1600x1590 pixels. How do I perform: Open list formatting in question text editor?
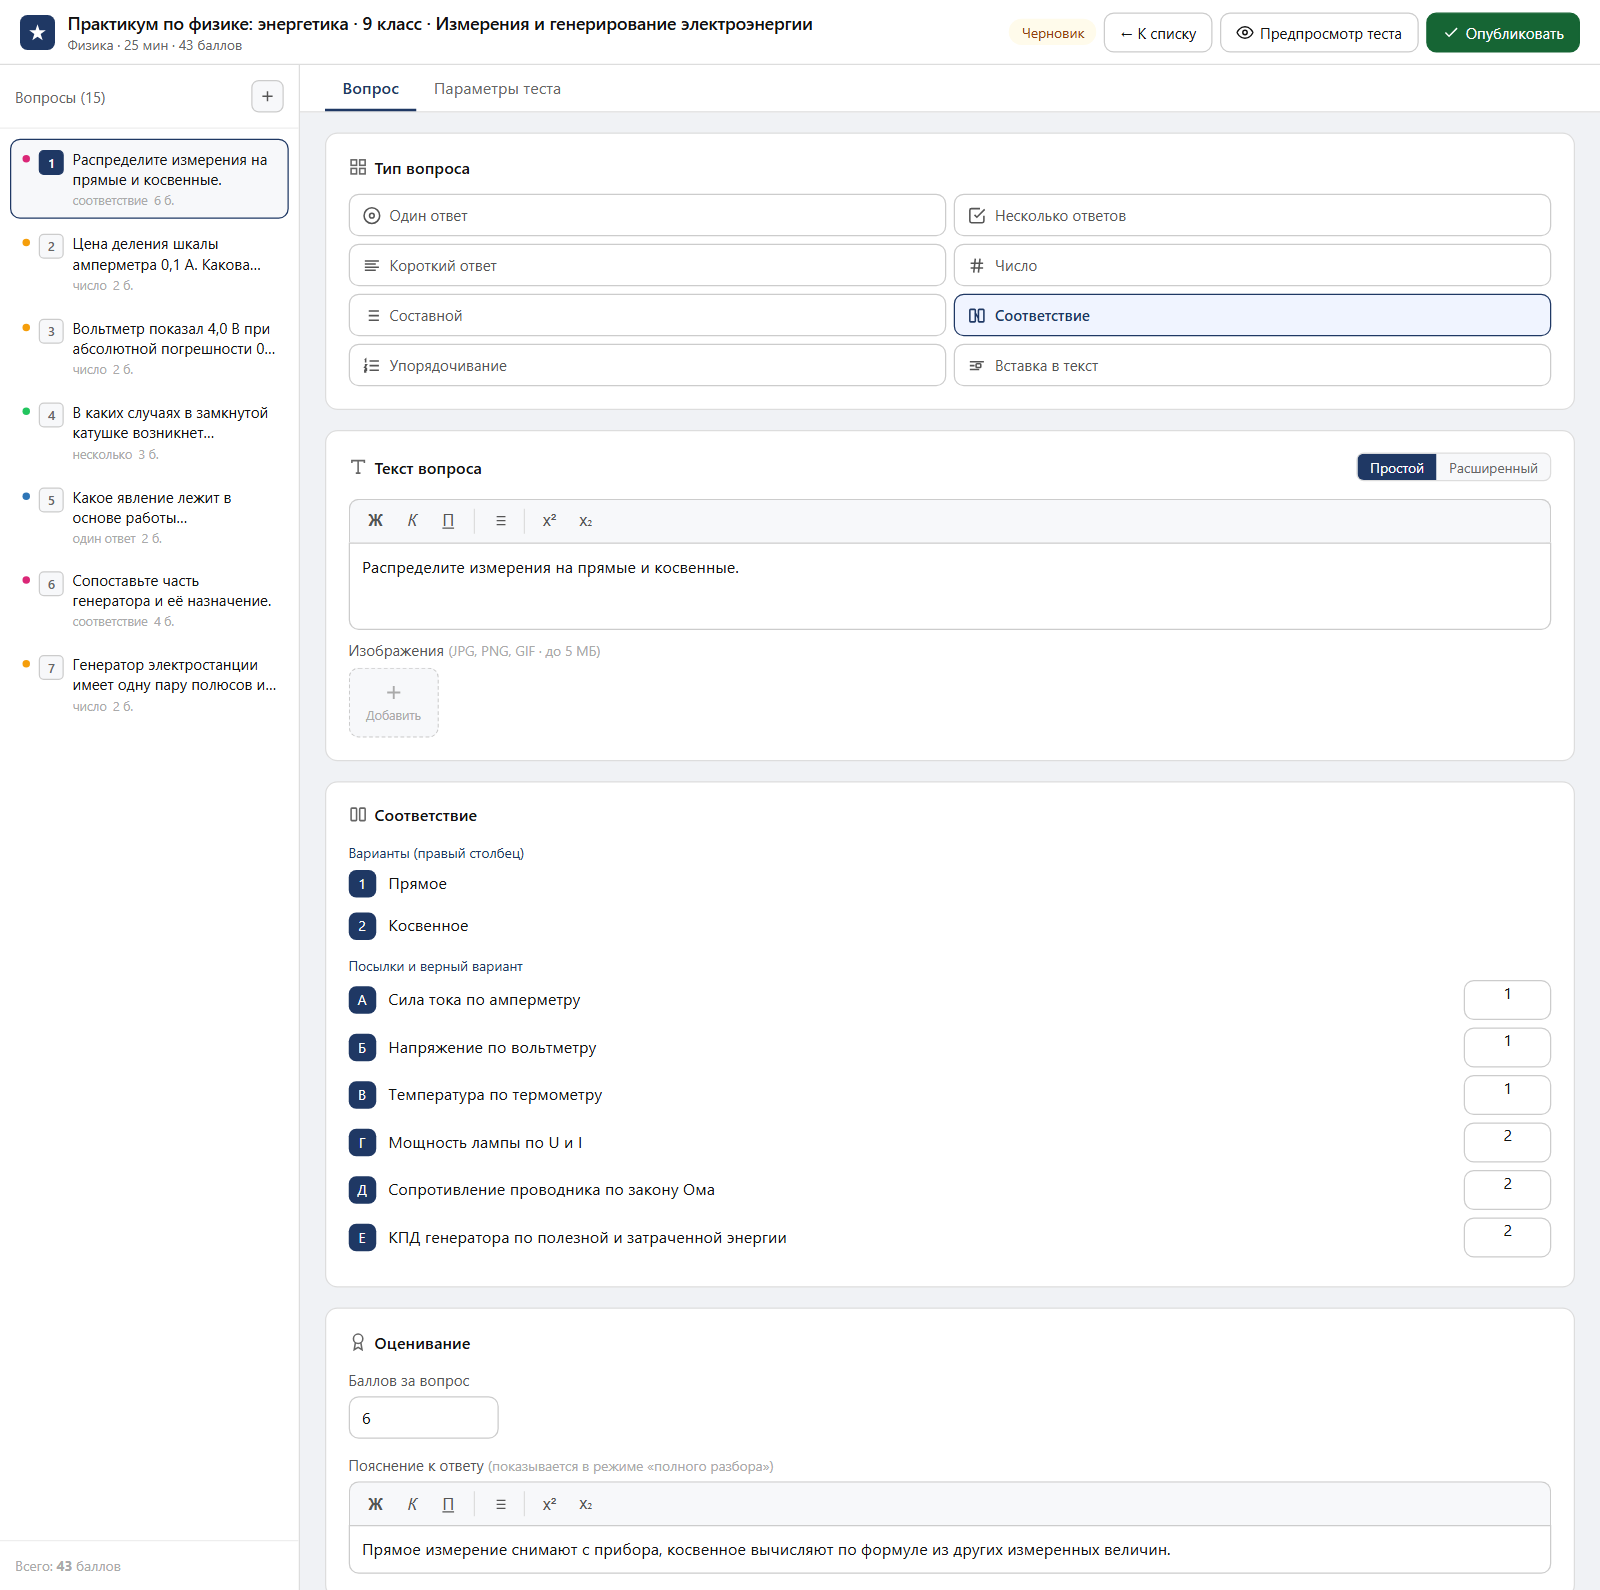pos(501,521)
